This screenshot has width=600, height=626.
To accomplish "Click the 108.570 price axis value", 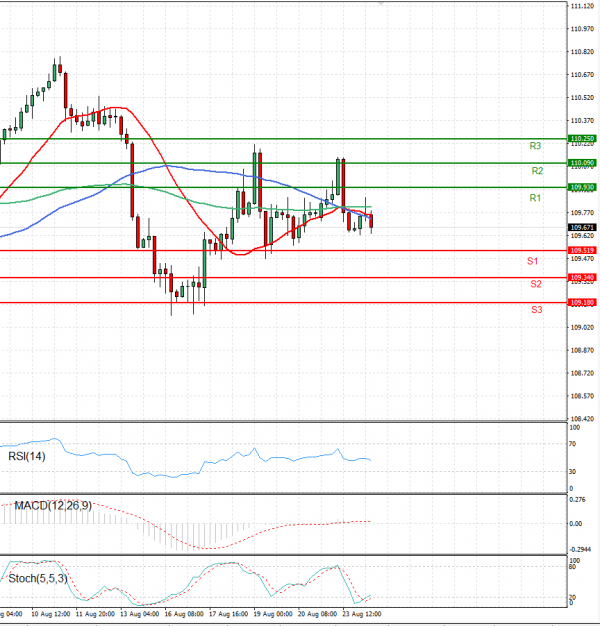I will 582,396.
